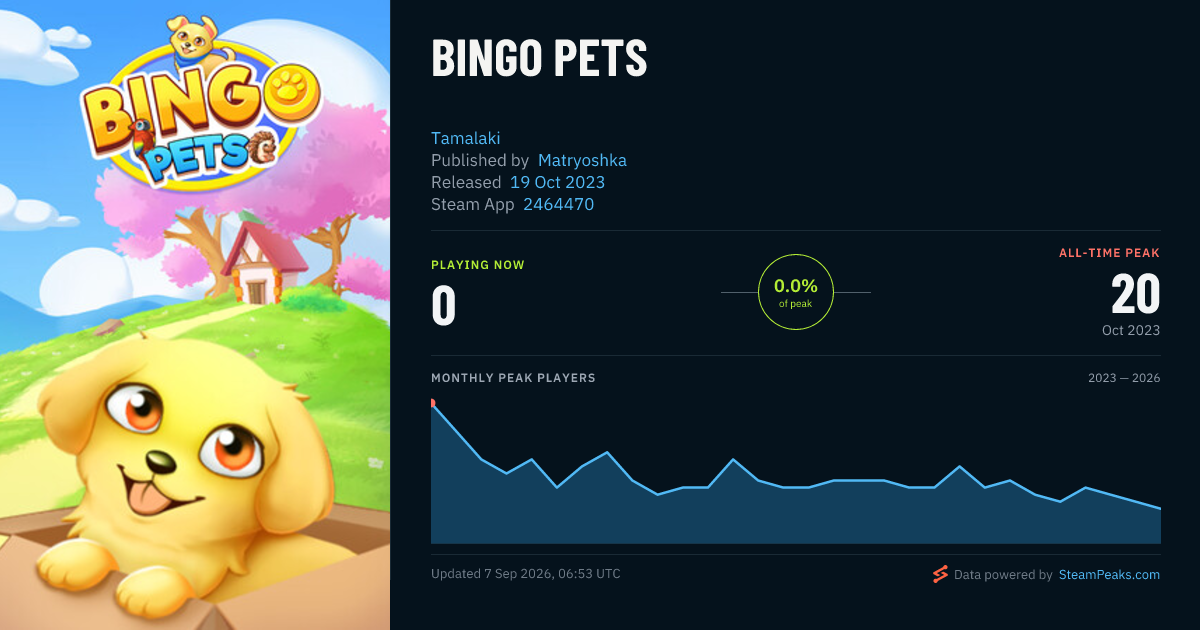The width and height of the screenshot is (1200, 630).
Task: Click the 19 Oct 2023 release date
Action: [557, 182]
